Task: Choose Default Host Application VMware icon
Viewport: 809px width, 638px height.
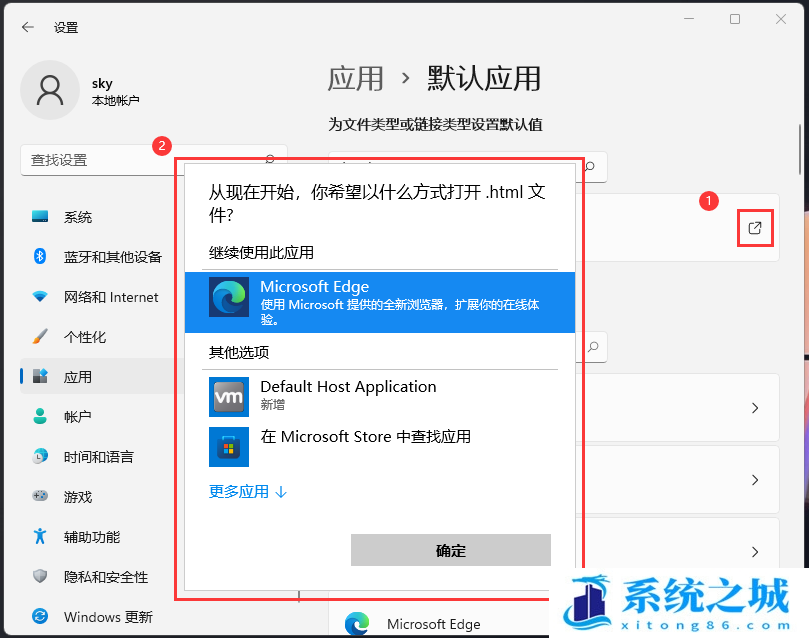Action: pyautogui.click(x=229, y=396)
